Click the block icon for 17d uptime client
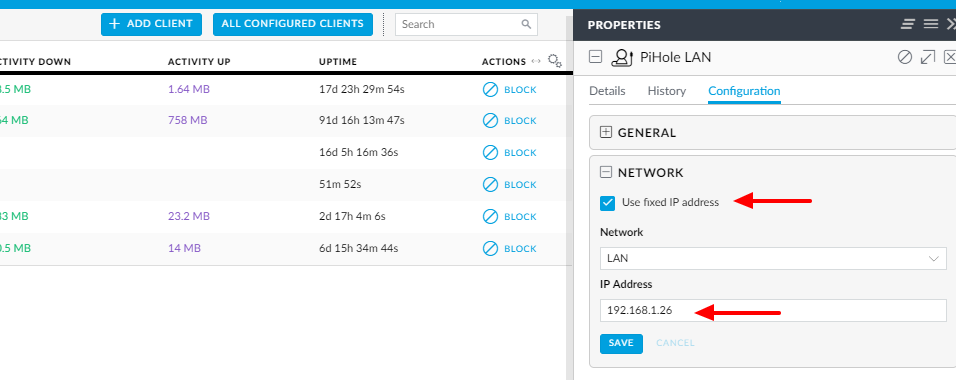The image size is (956, 380). click(490, 90)
